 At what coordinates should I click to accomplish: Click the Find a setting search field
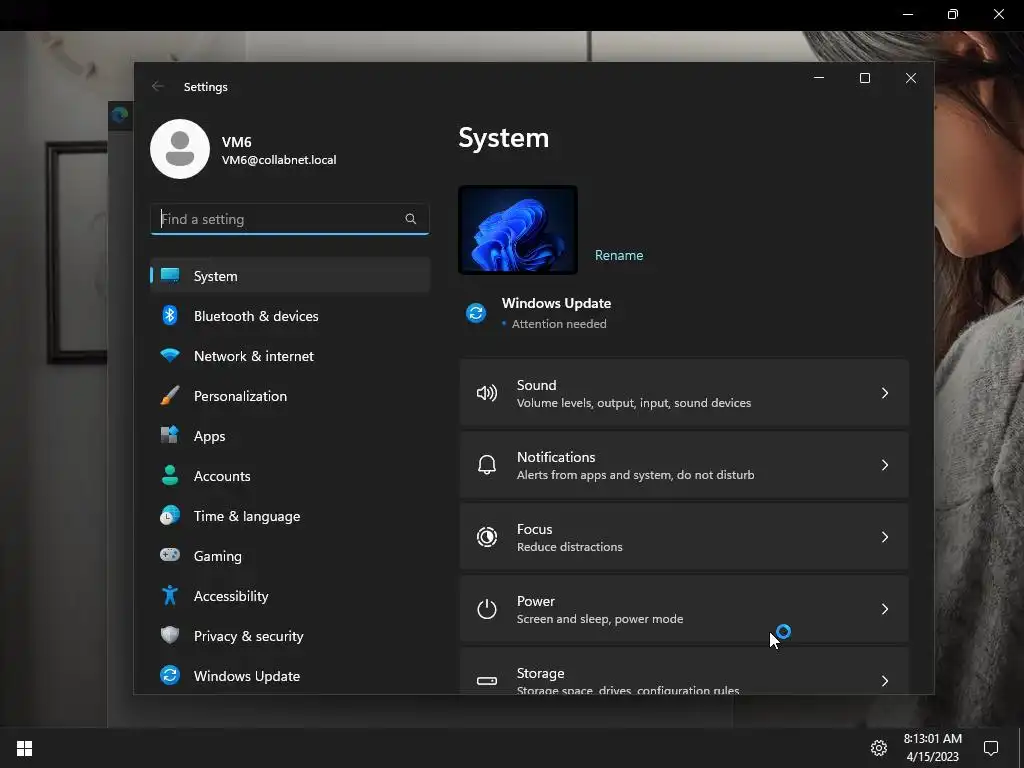click(290, 219)
